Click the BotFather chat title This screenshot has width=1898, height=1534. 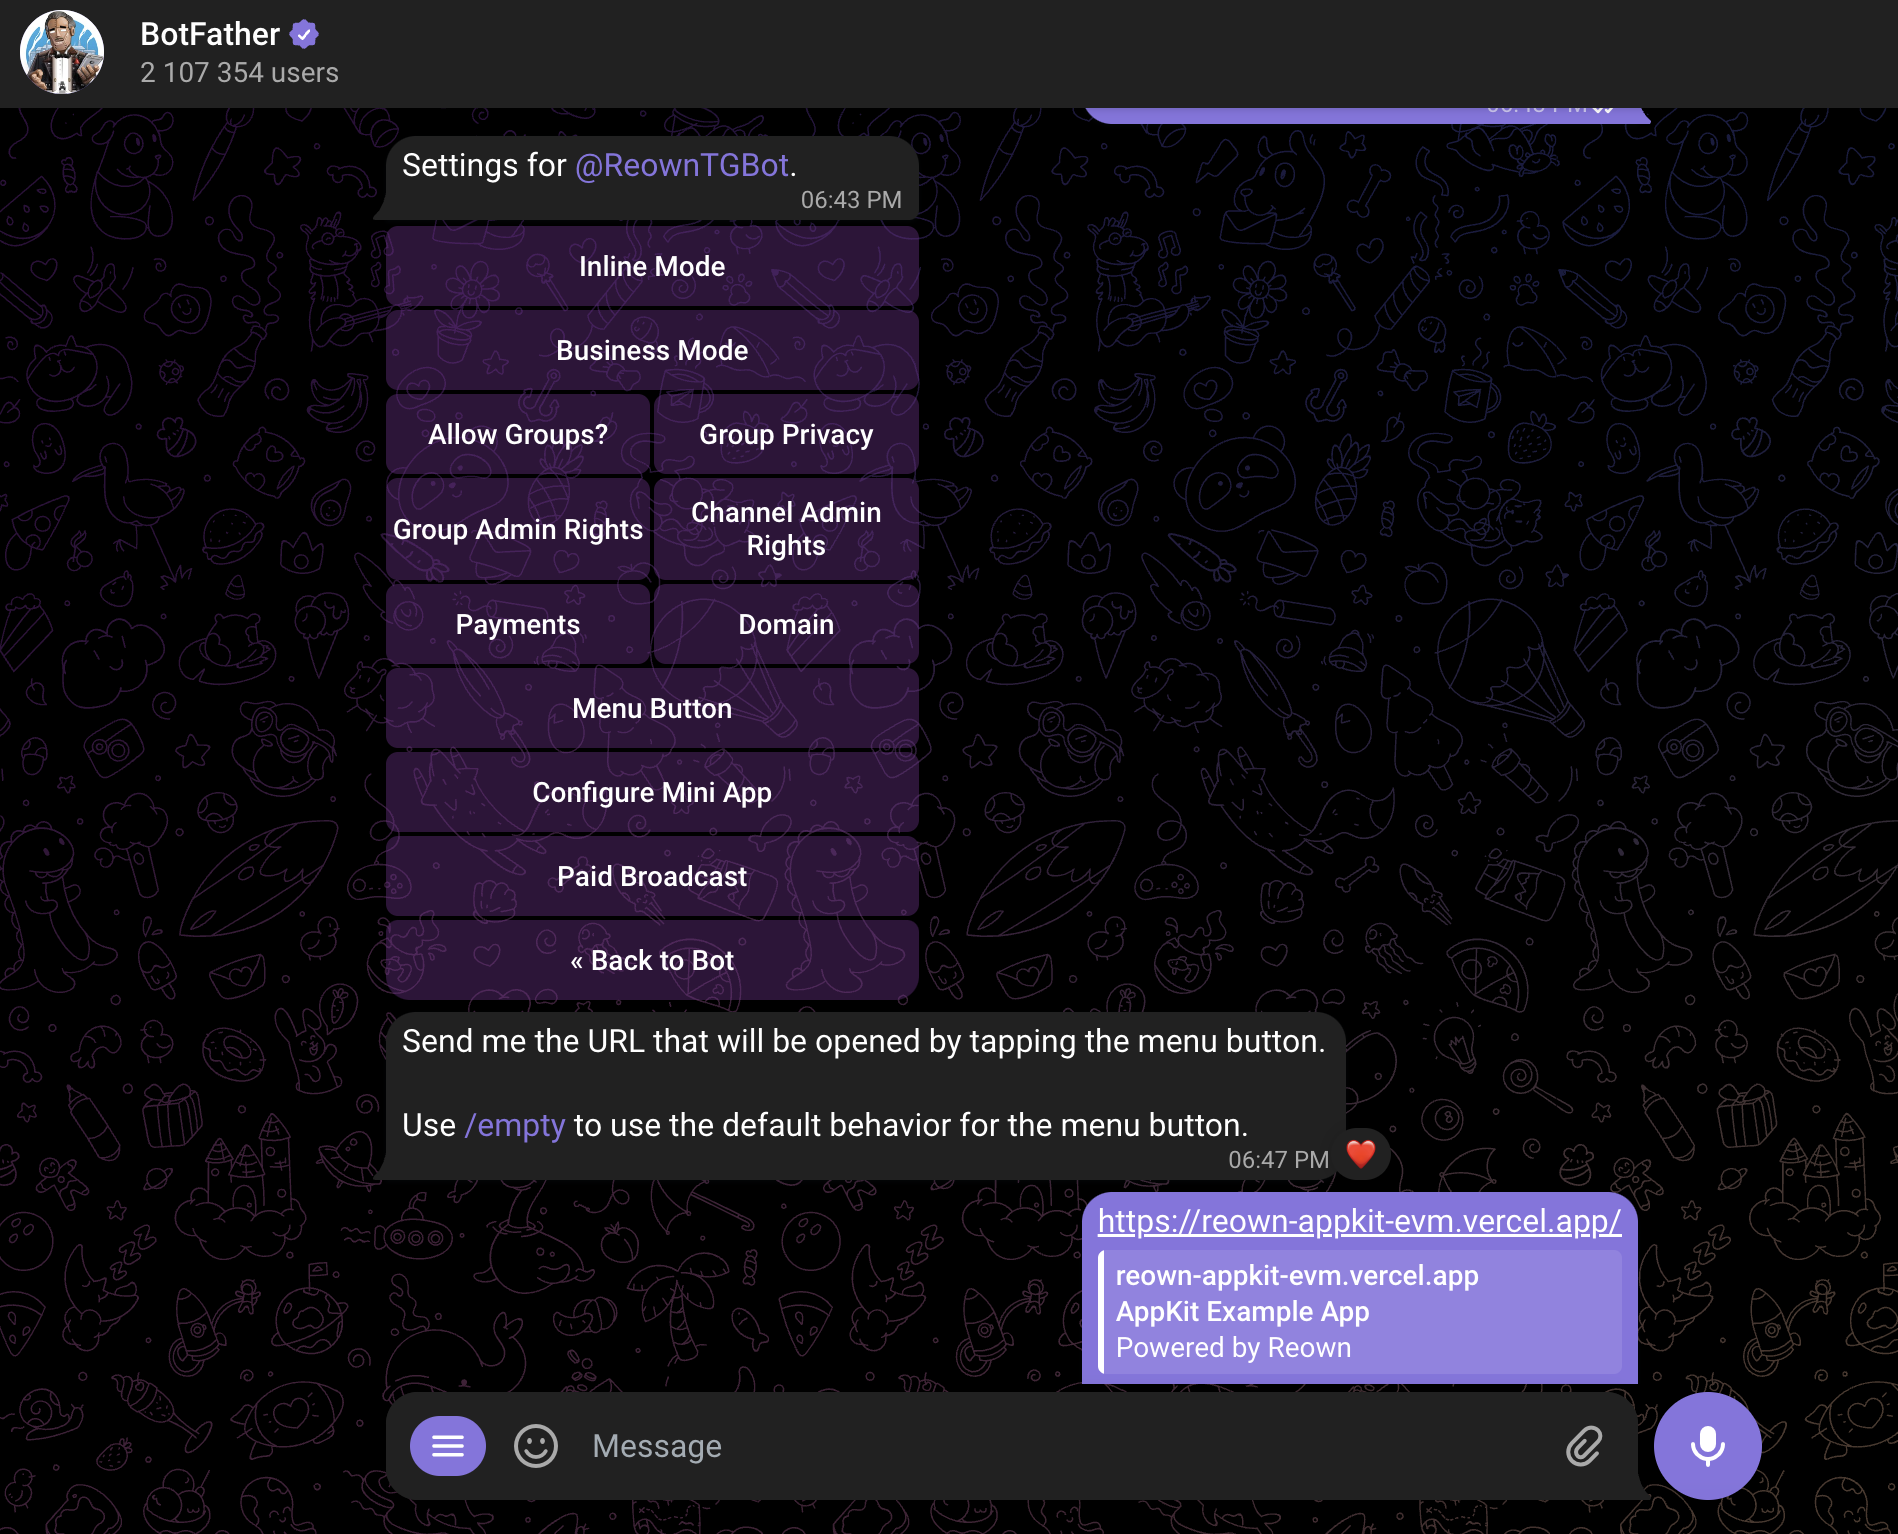point(210,34)
